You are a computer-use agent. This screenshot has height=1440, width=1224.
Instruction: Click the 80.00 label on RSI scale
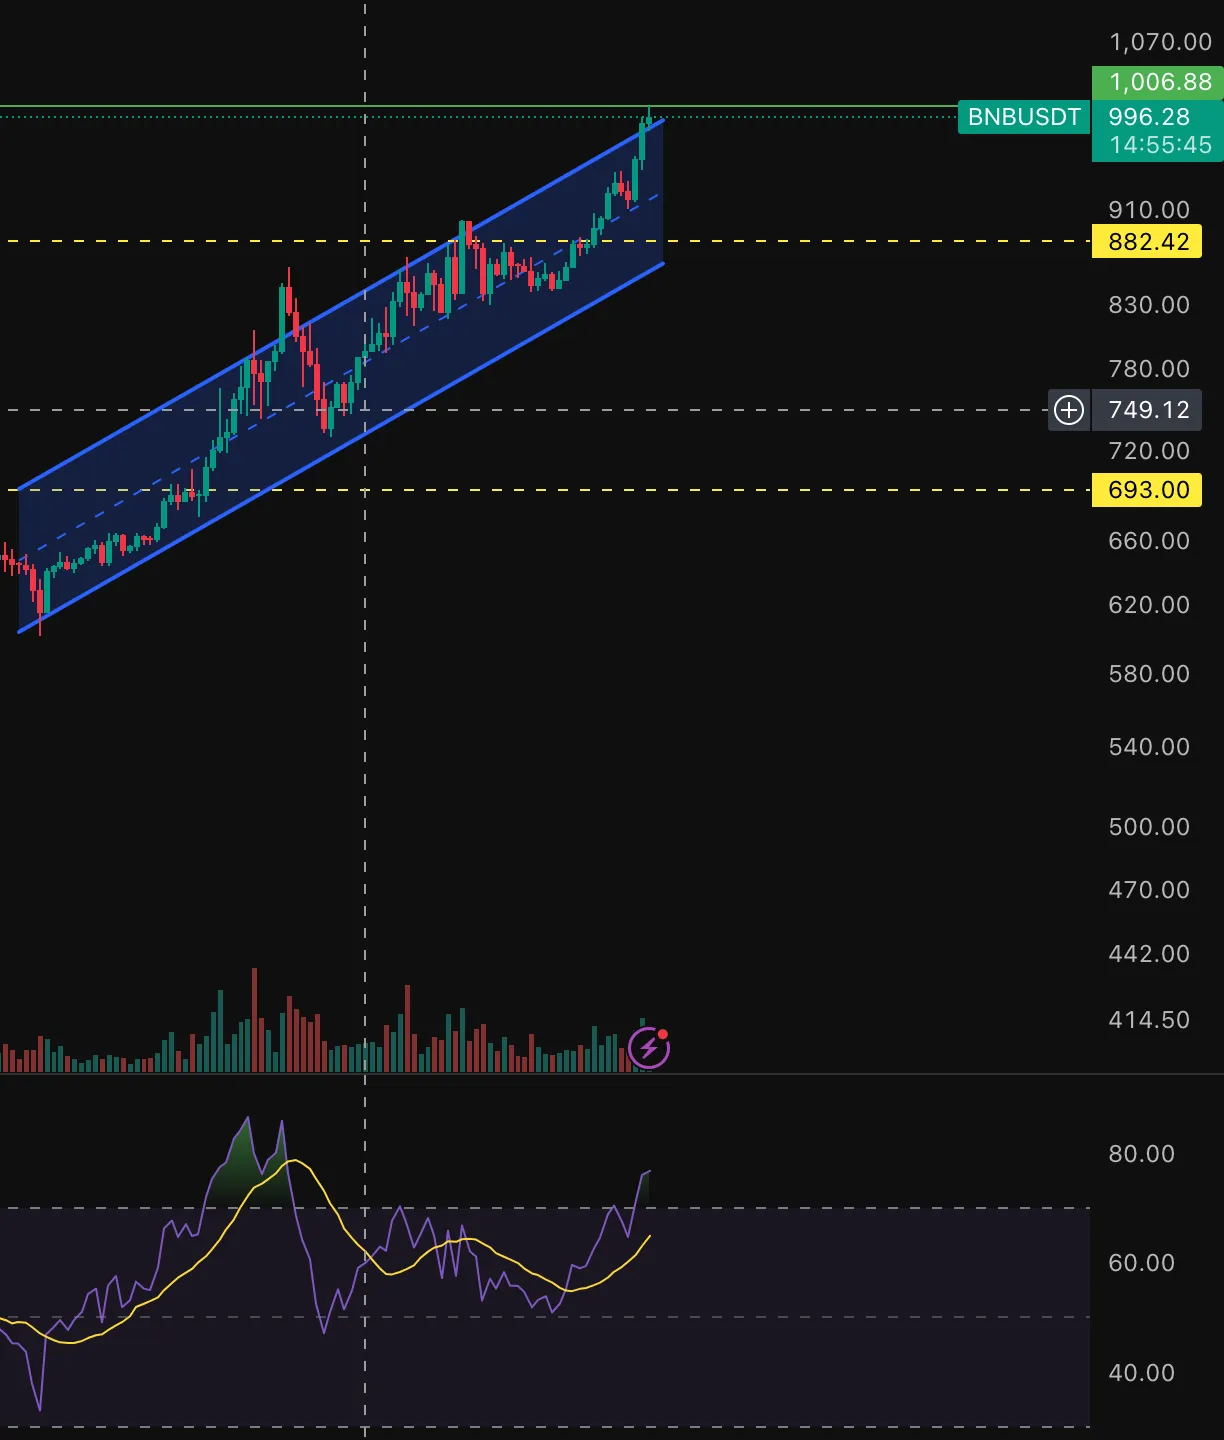point(1141,1154)
